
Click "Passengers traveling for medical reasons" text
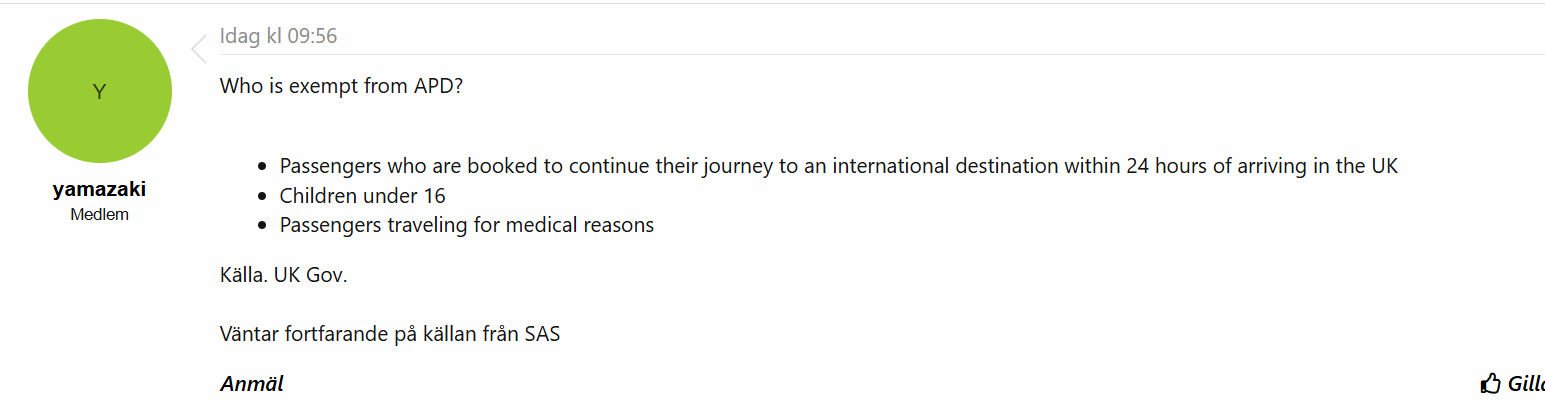pyautogui.click(x=466, y=225)
